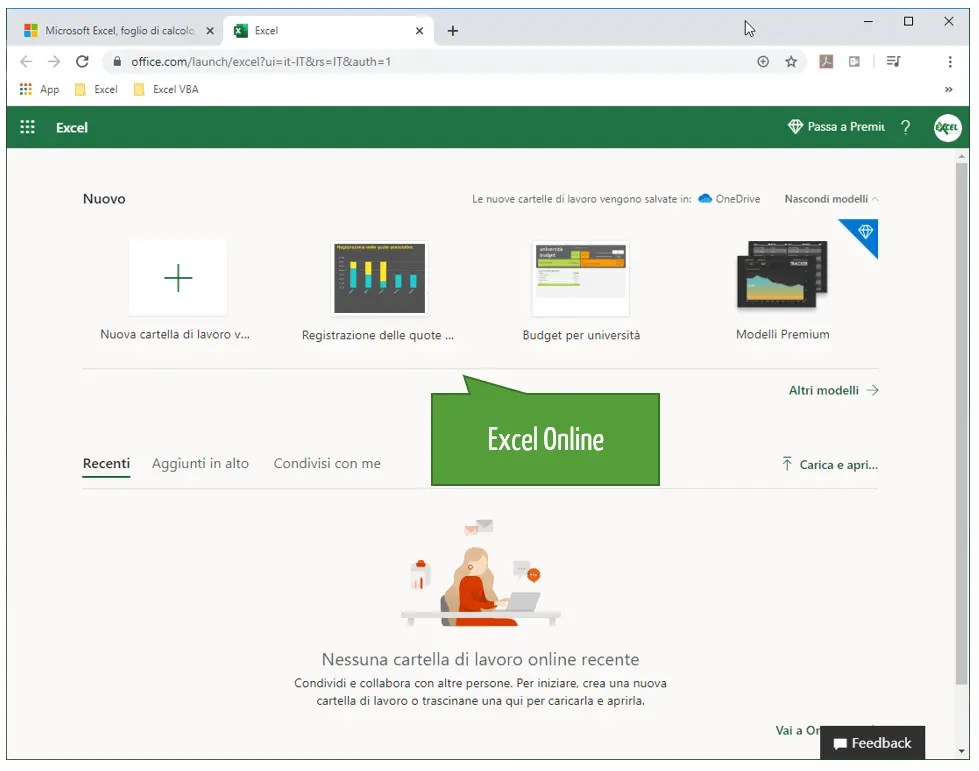Open the Office app launcher grid
This screenshot has width=979, height=771.
[x=27, y=127]
